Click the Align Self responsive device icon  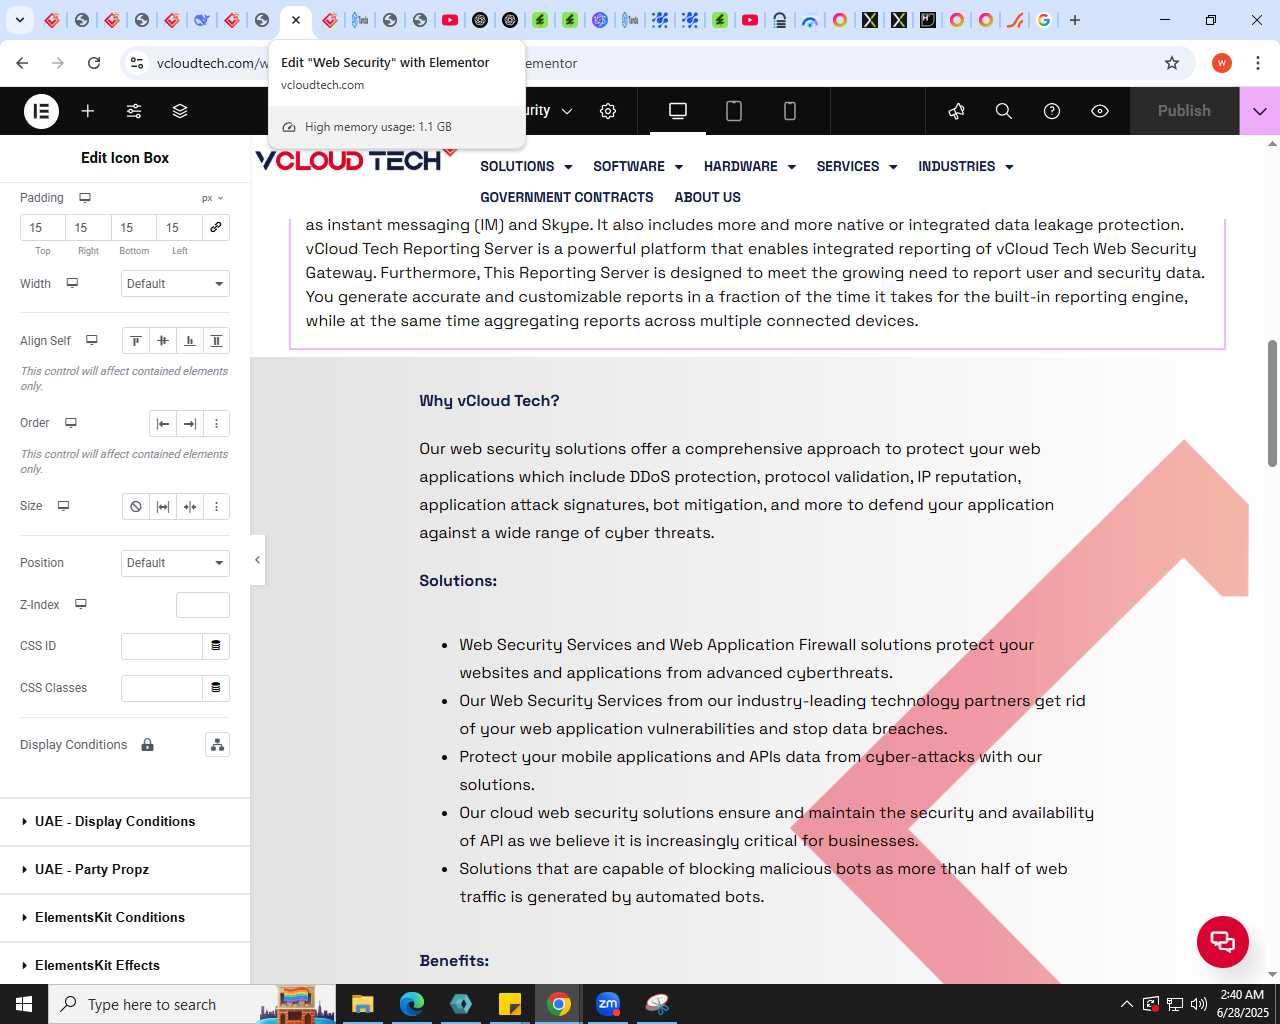[x=92, y=340]
